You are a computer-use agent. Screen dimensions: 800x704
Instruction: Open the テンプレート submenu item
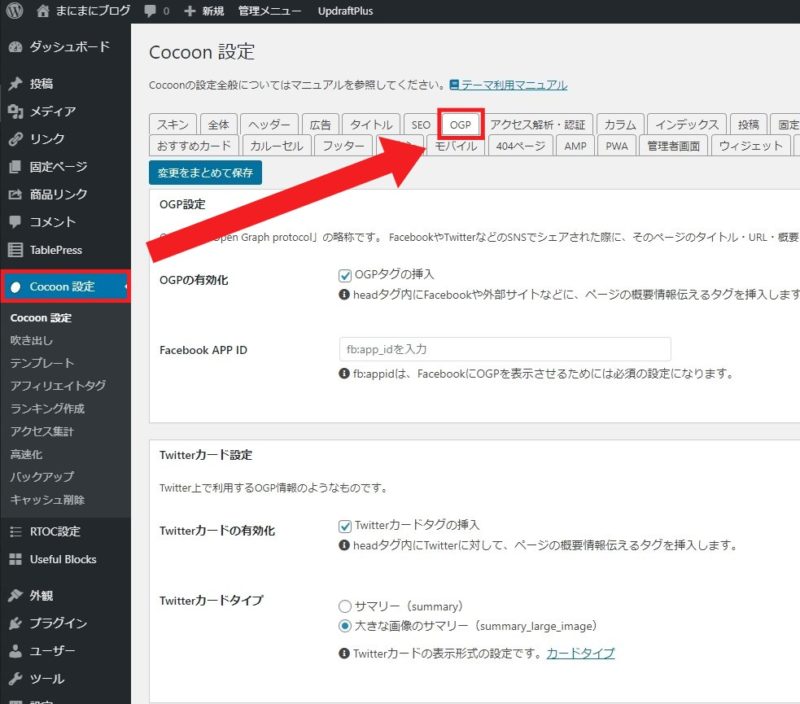[42, 363]
